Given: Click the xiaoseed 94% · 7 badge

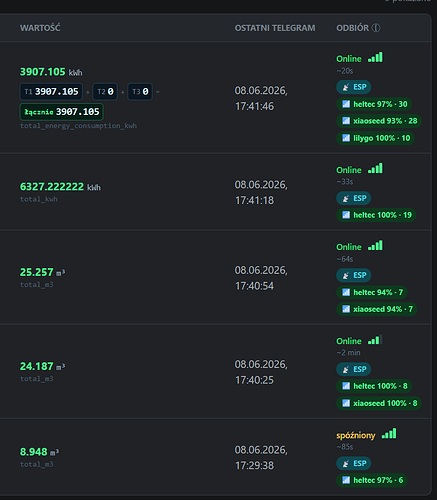Looking at the screenshot, I should pos(377,309).
